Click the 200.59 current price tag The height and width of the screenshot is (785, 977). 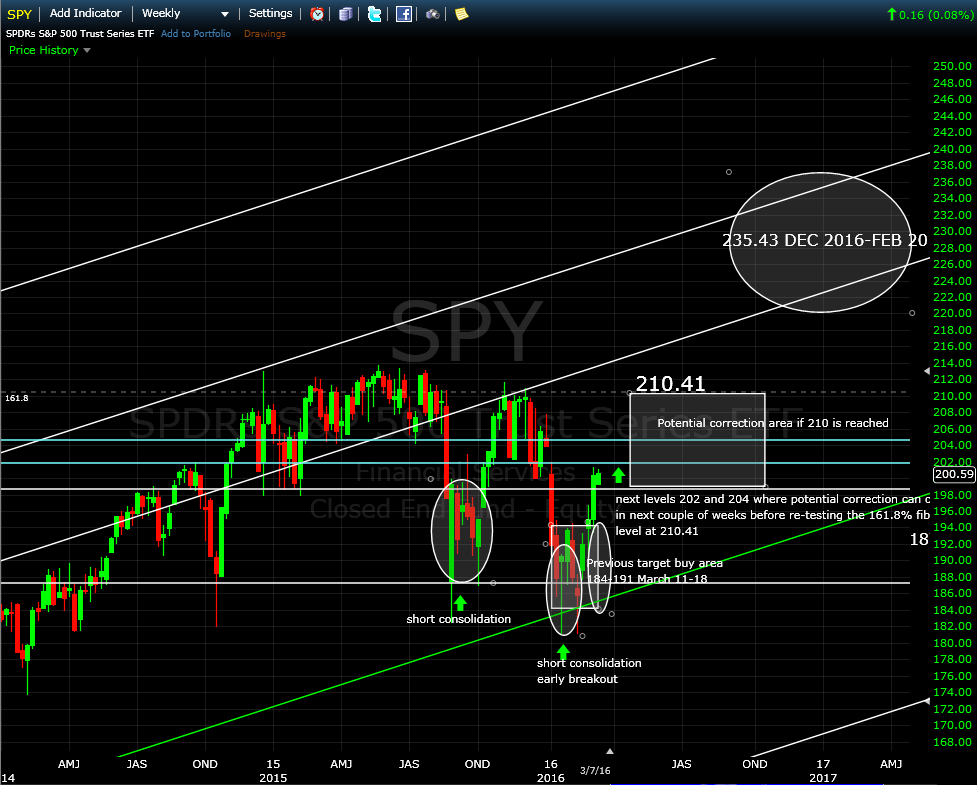(954, 474)
